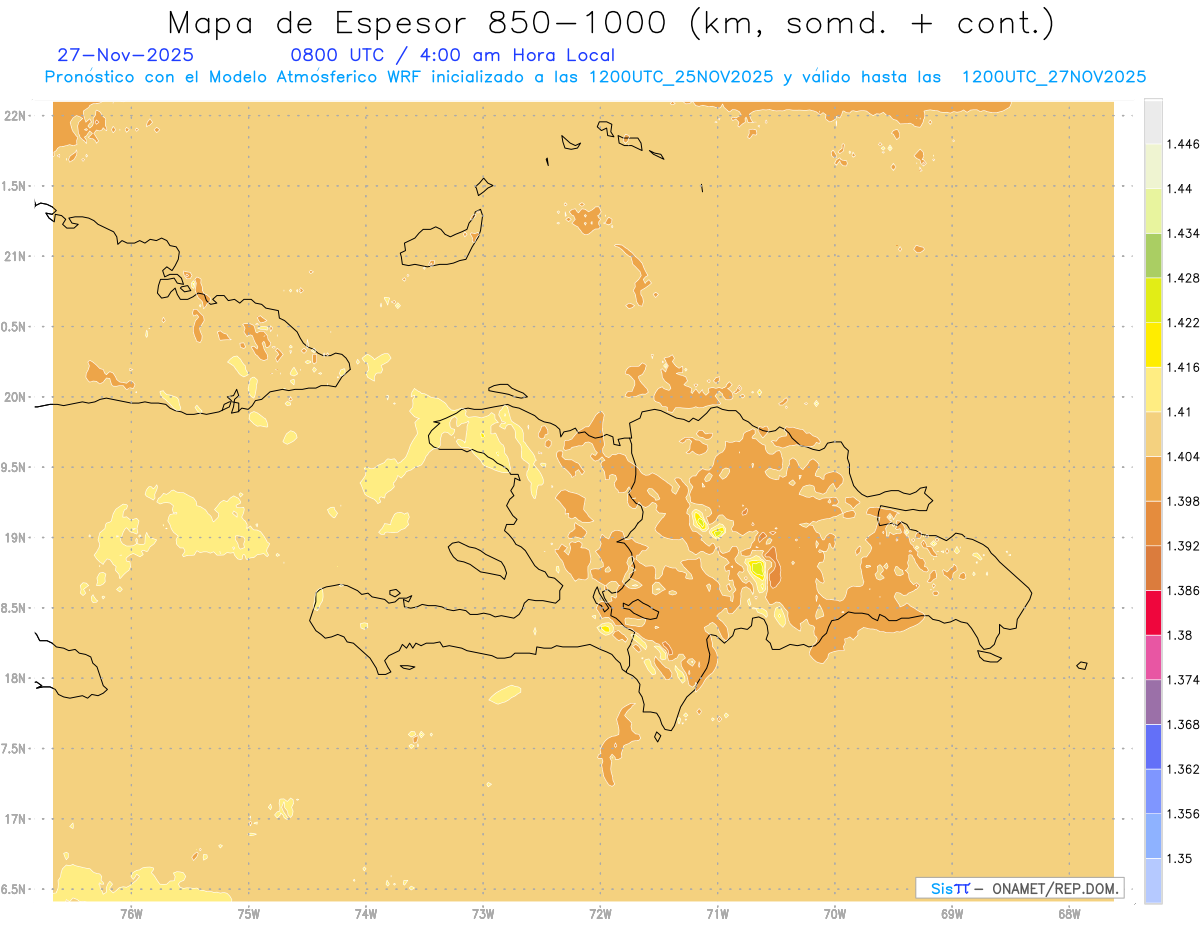Viewport: 1200px width, 927px height.
Task: Click the longitude label 71W
Action: [x=717, y=913]
